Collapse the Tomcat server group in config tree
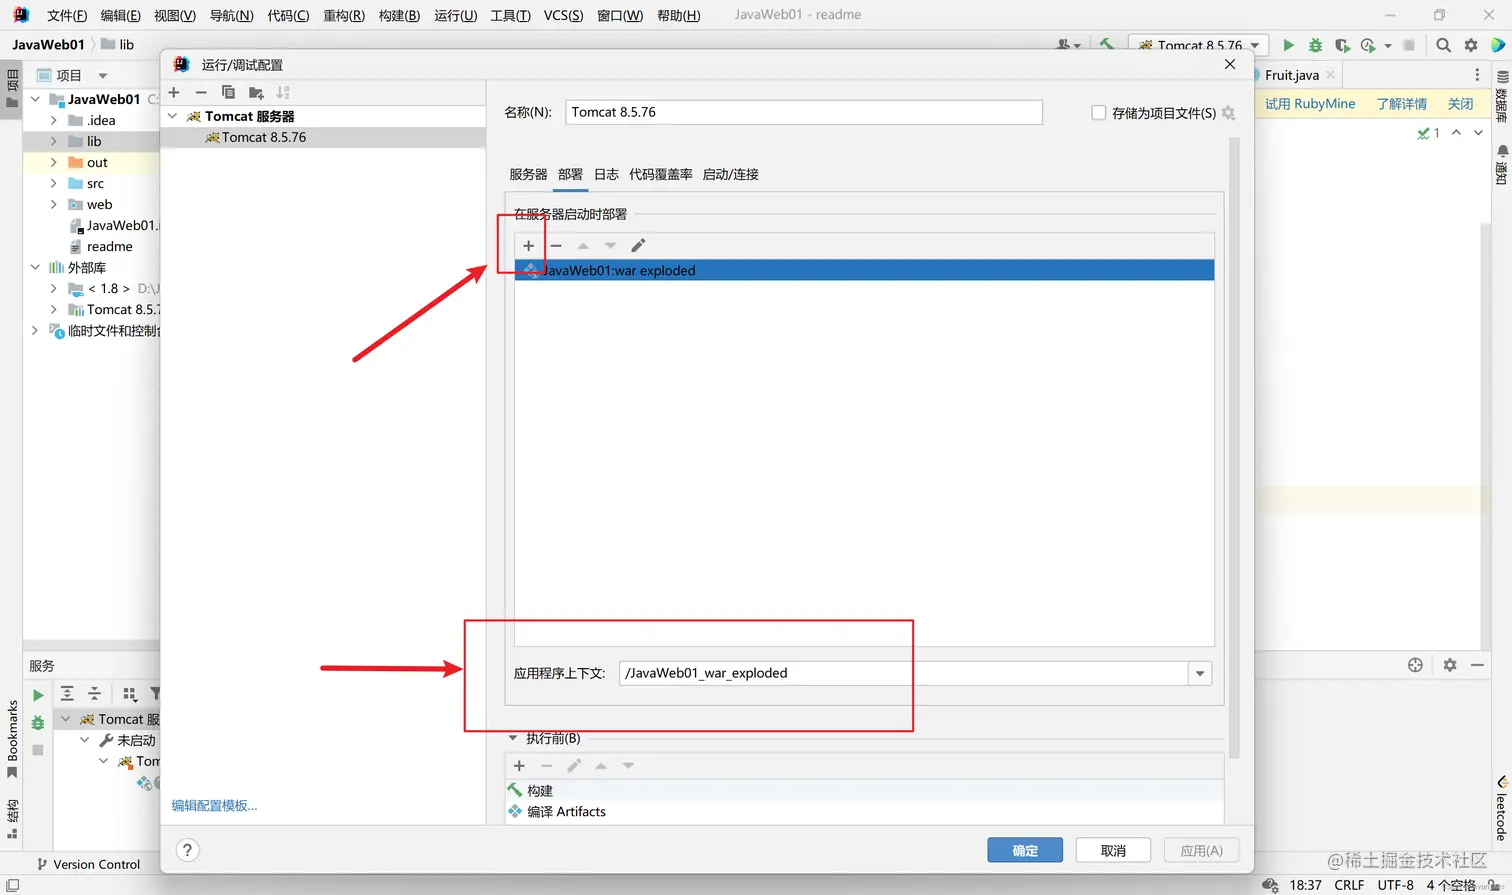Screen dimensions: 1512x895 click(x=173, y=116)
